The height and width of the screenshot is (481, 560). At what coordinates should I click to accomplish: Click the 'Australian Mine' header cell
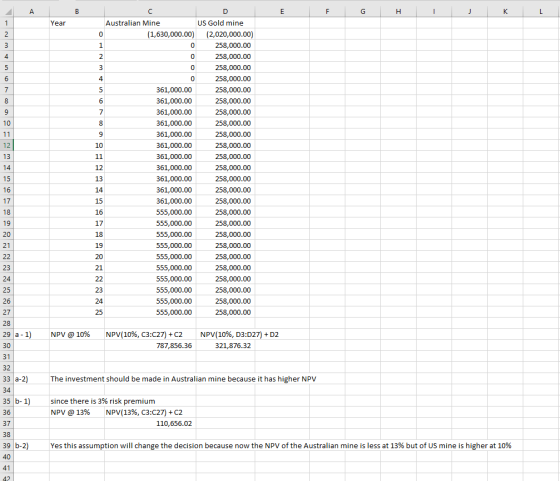pos(150,23)
